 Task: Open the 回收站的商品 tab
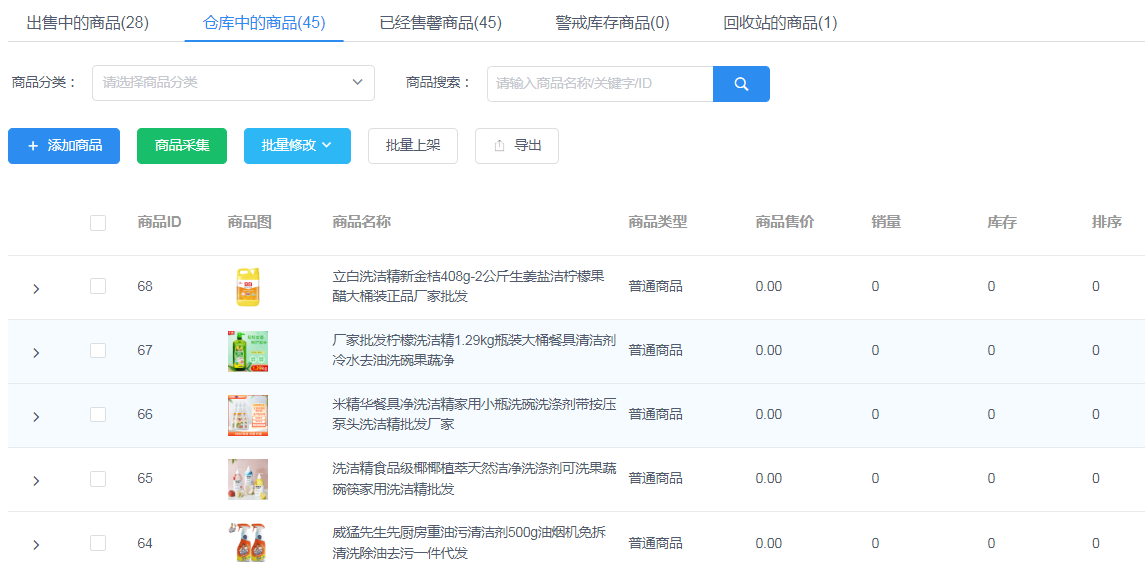(780, 23)
